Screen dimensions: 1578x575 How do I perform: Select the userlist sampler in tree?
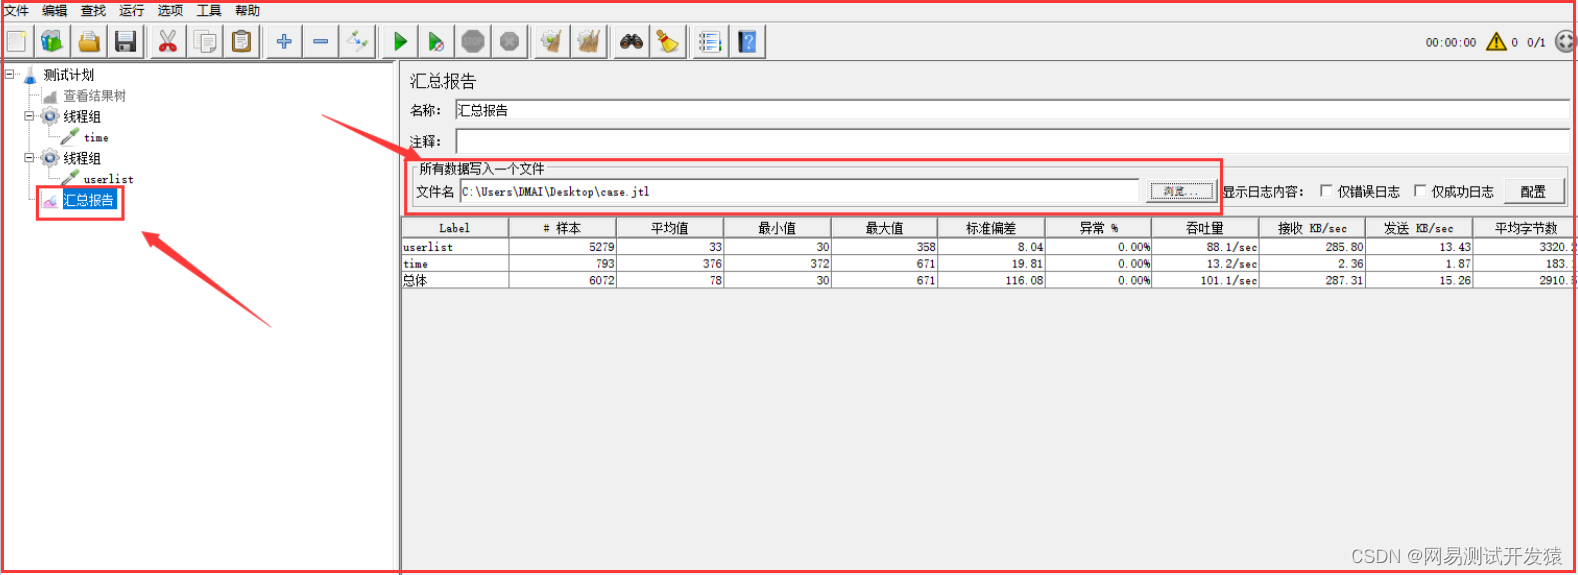pyautogui.click(x=108, y=179)
